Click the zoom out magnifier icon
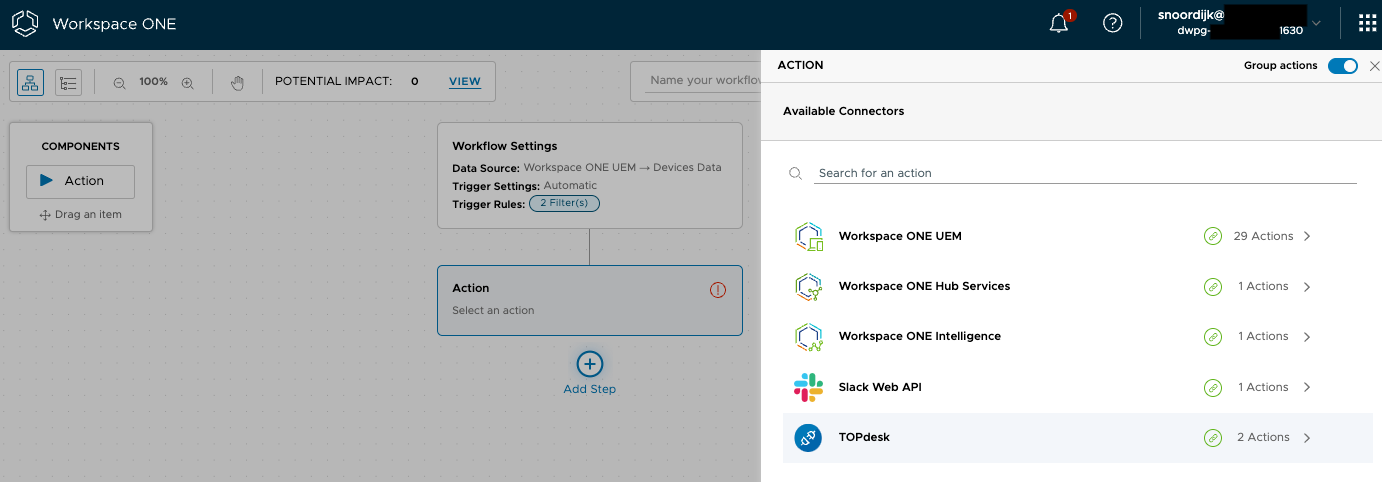 point(119,82)
